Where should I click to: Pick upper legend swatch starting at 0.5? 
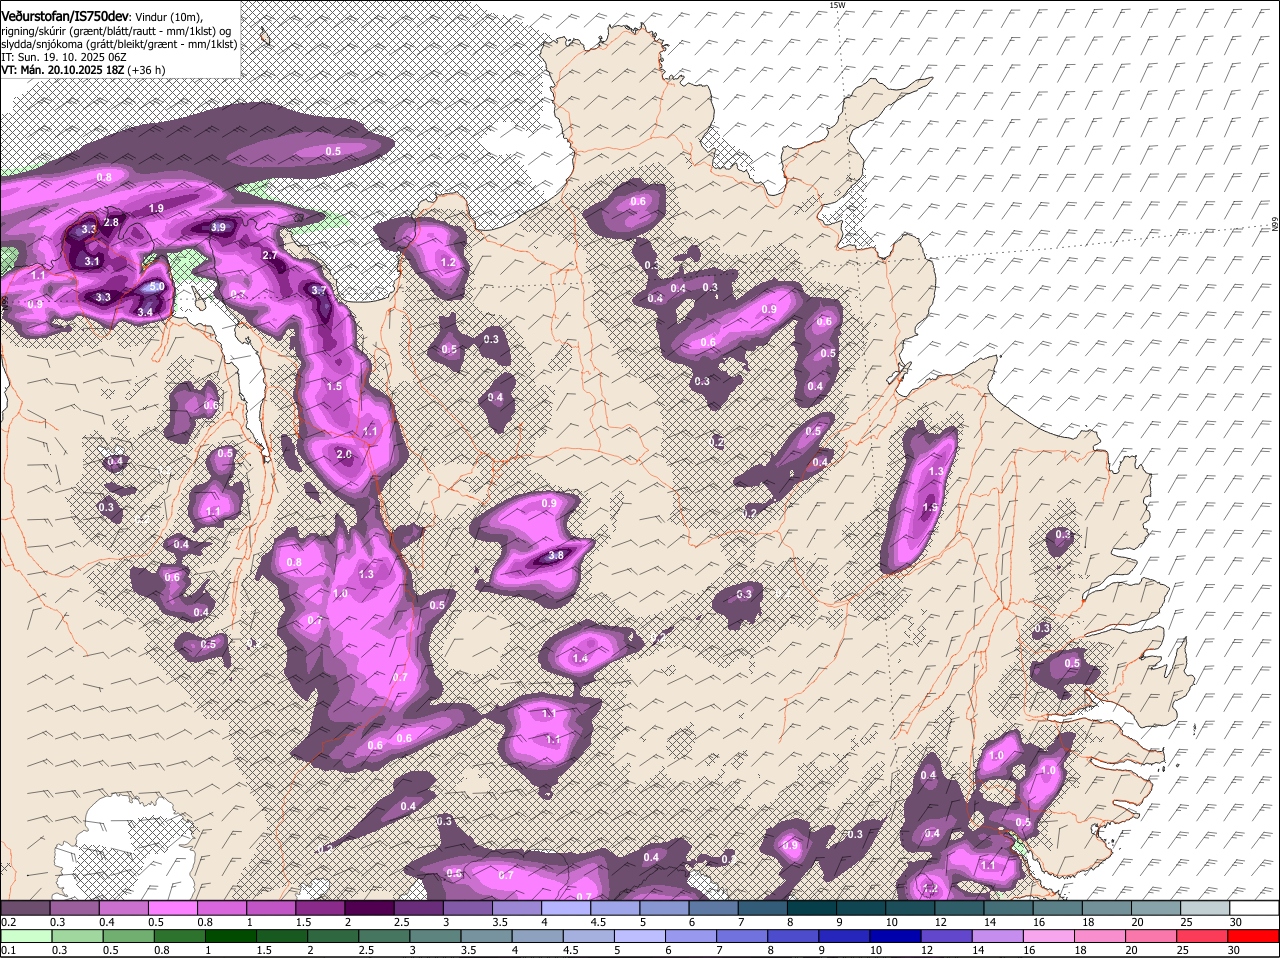(172, 907)
